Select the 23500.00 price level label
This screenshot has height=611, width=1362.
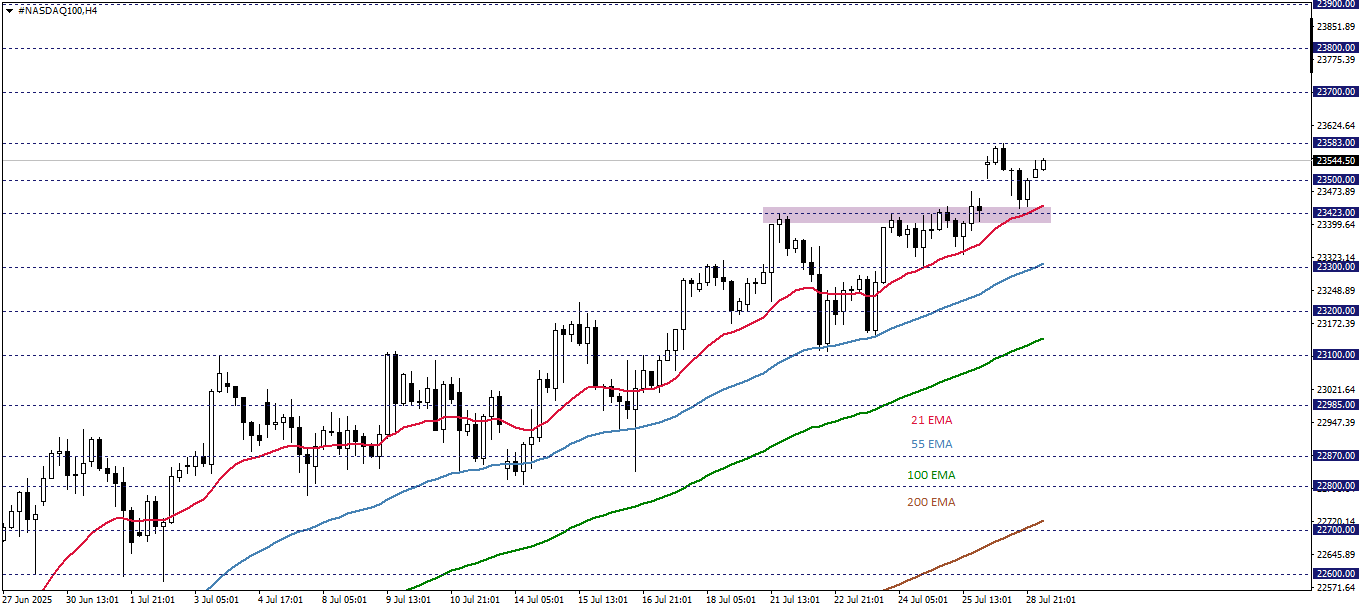point(1336,180)
